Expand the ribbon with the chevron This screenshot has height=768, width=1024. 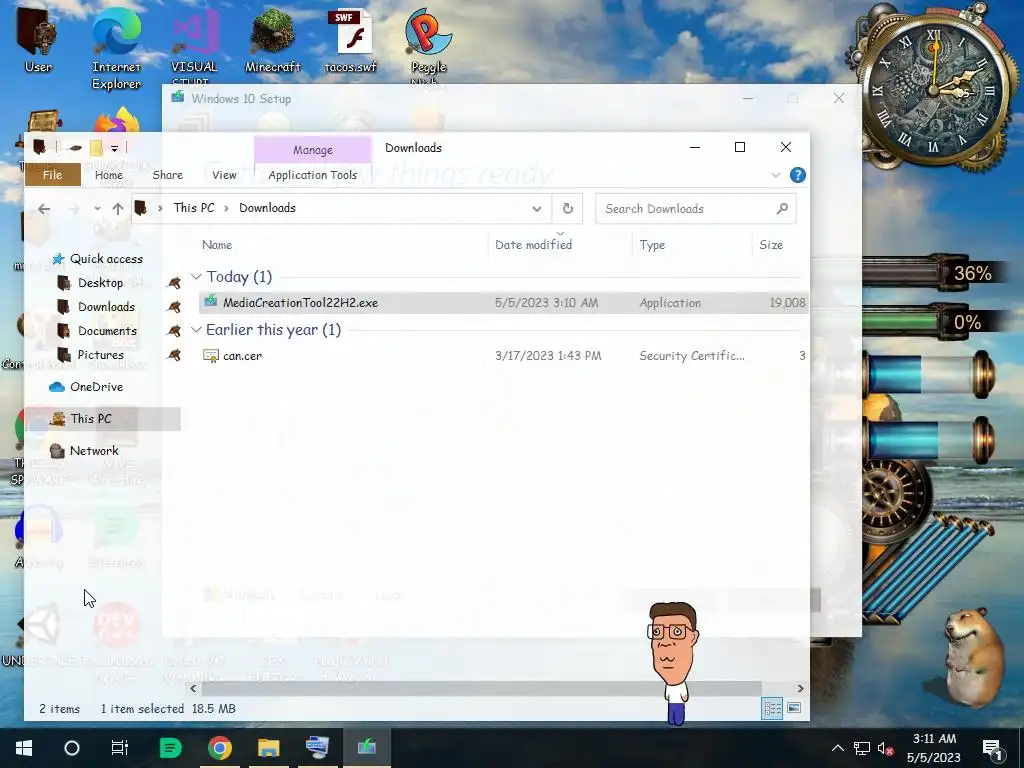click(x=776, y=175)
